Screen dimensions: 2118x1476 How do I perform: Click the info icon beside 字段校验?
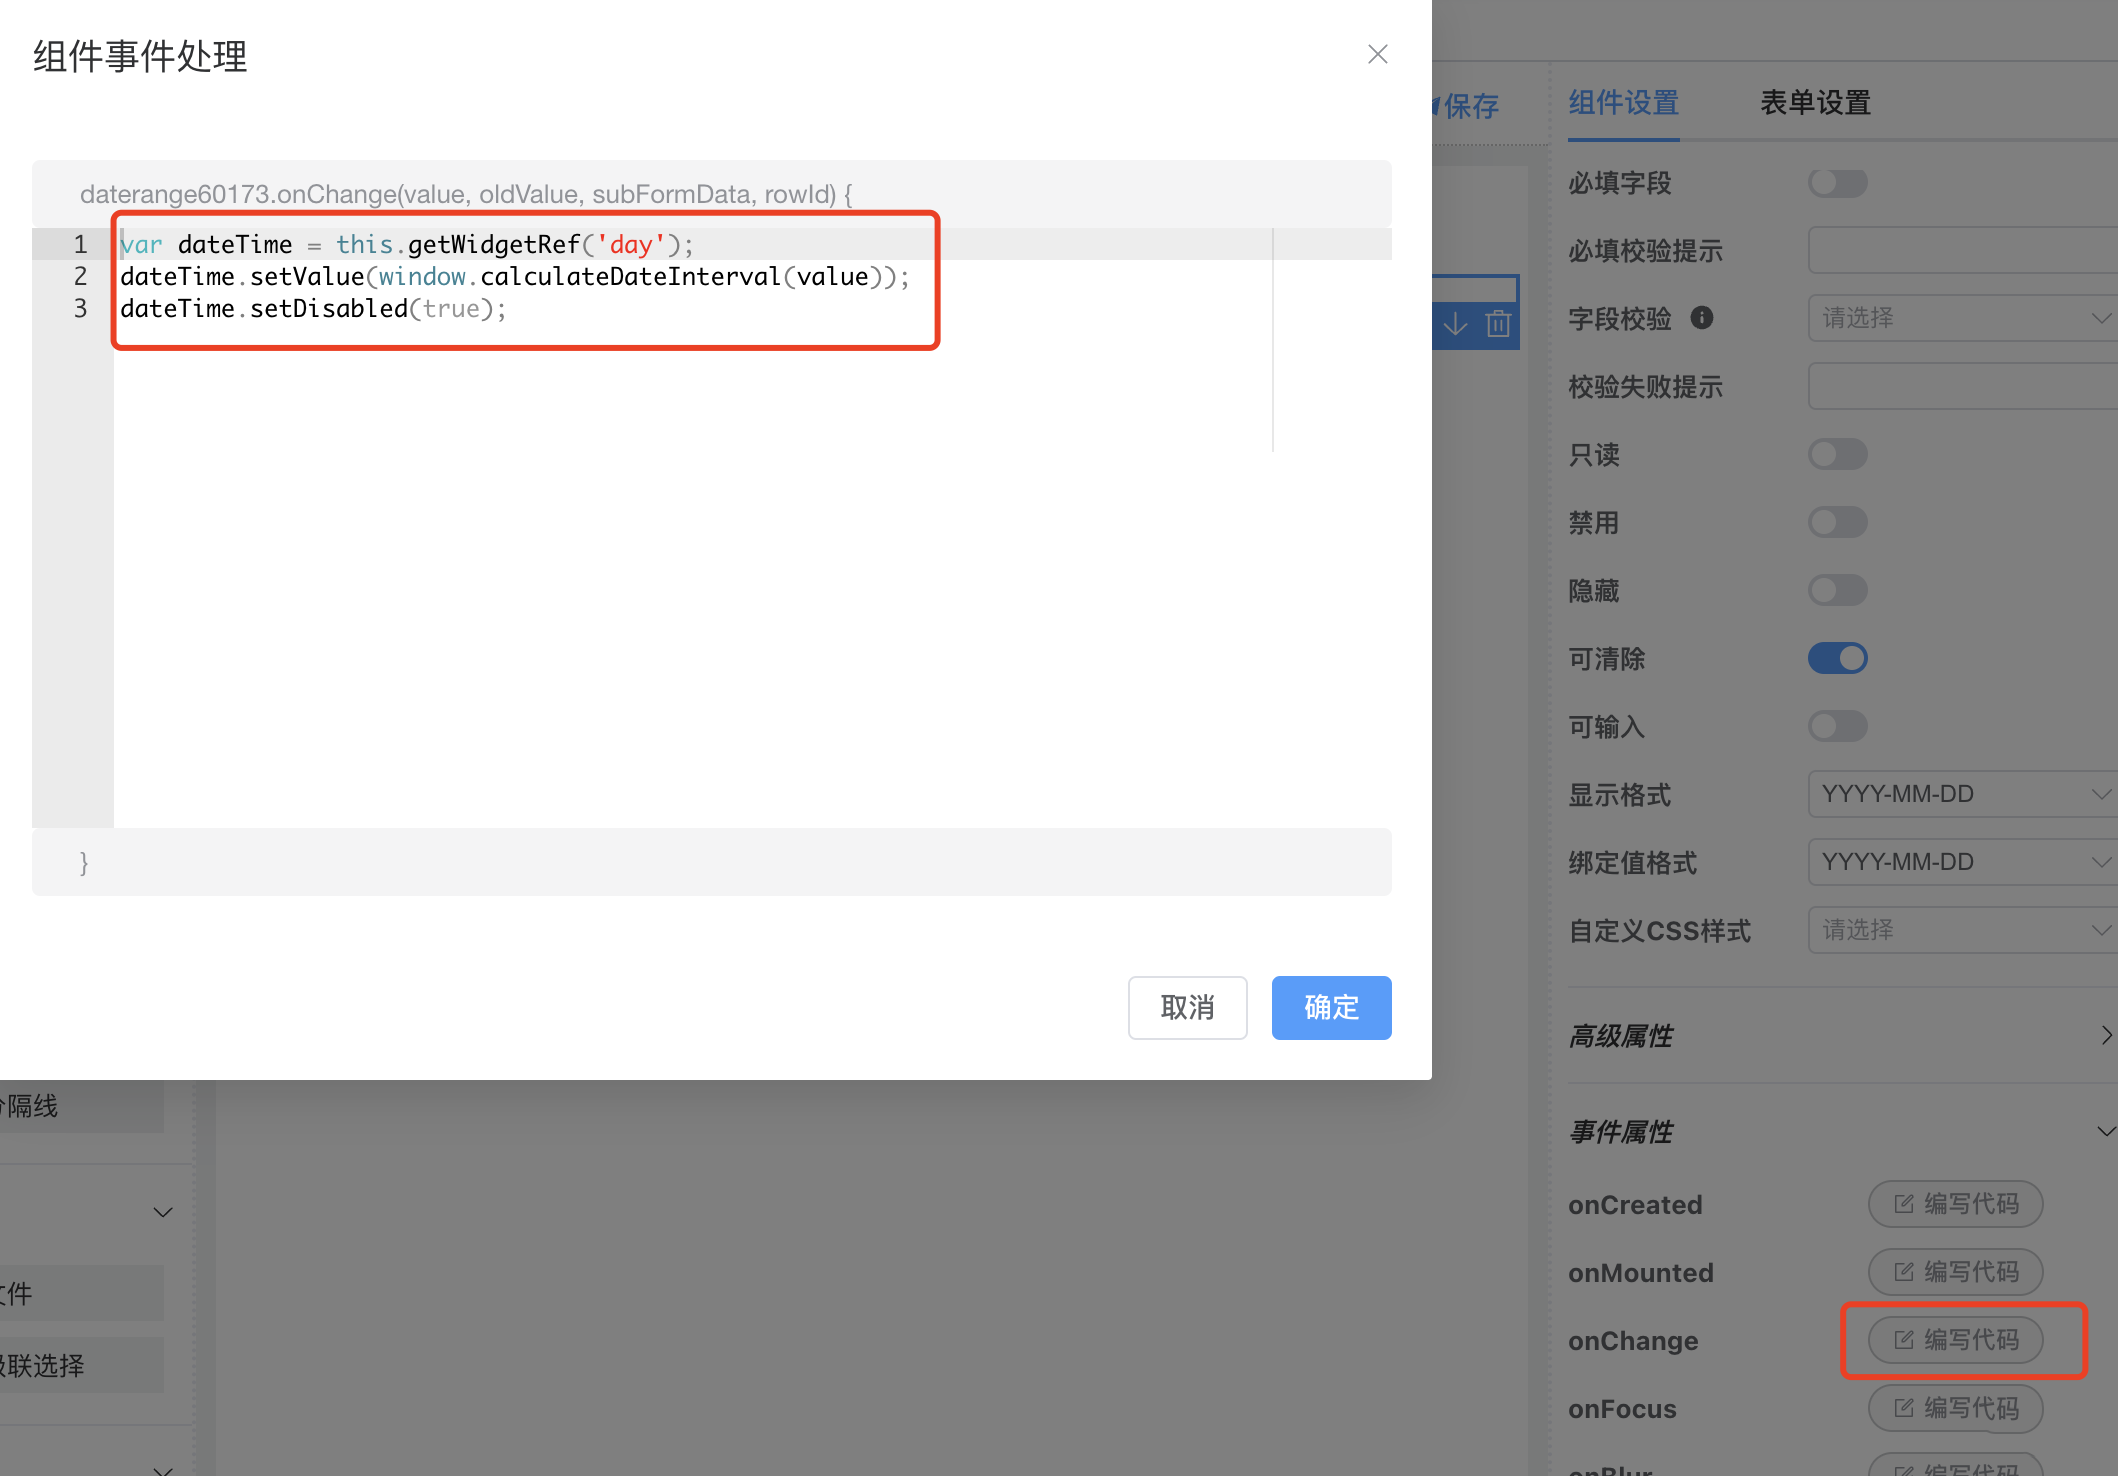(1701, 318)
